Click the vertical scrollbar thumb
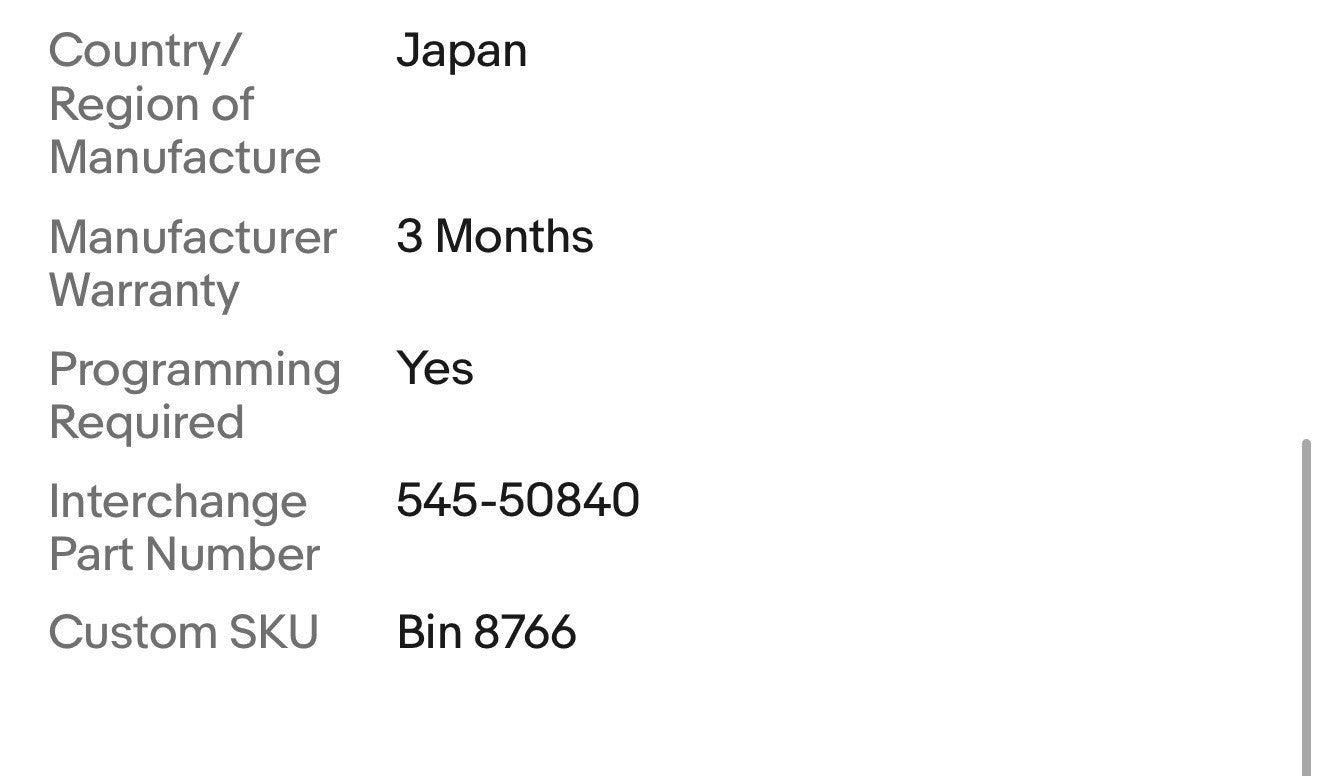Image resolution: width=1320 pixels, height=776 pixels. coord(1307,600)
